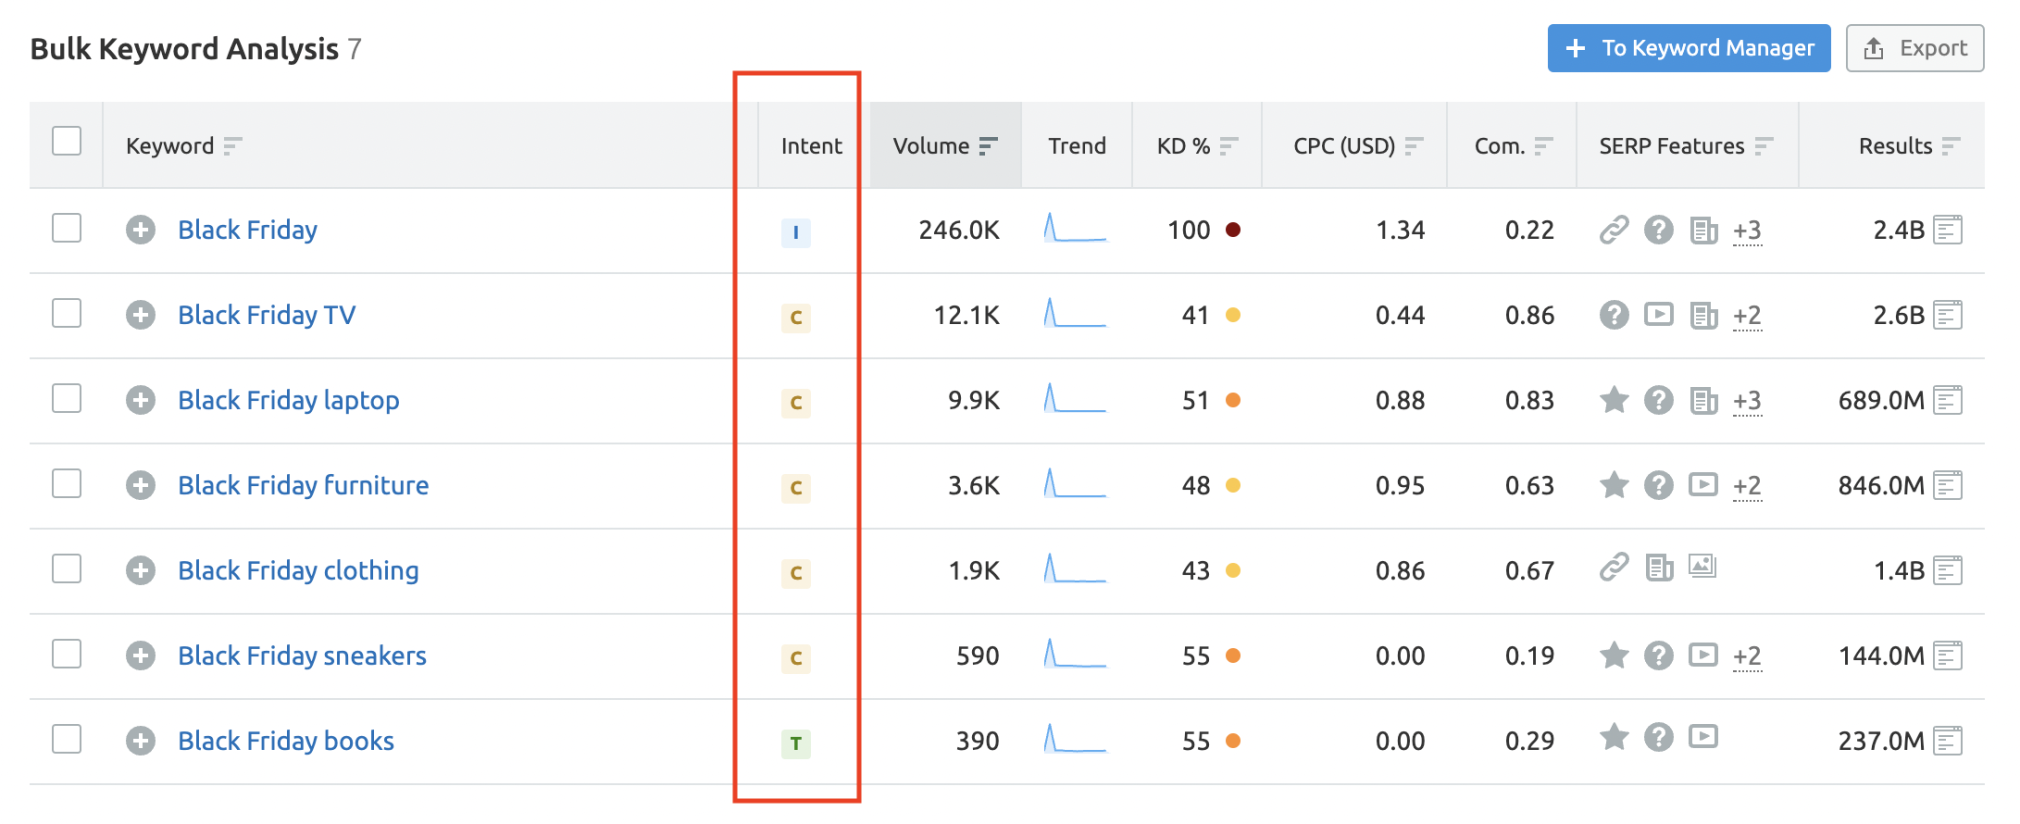Image resolution: width=2020 pixels, height=824 pixels.
Task: Check the box for Black Friday furniture row
Action: point(67,484)
